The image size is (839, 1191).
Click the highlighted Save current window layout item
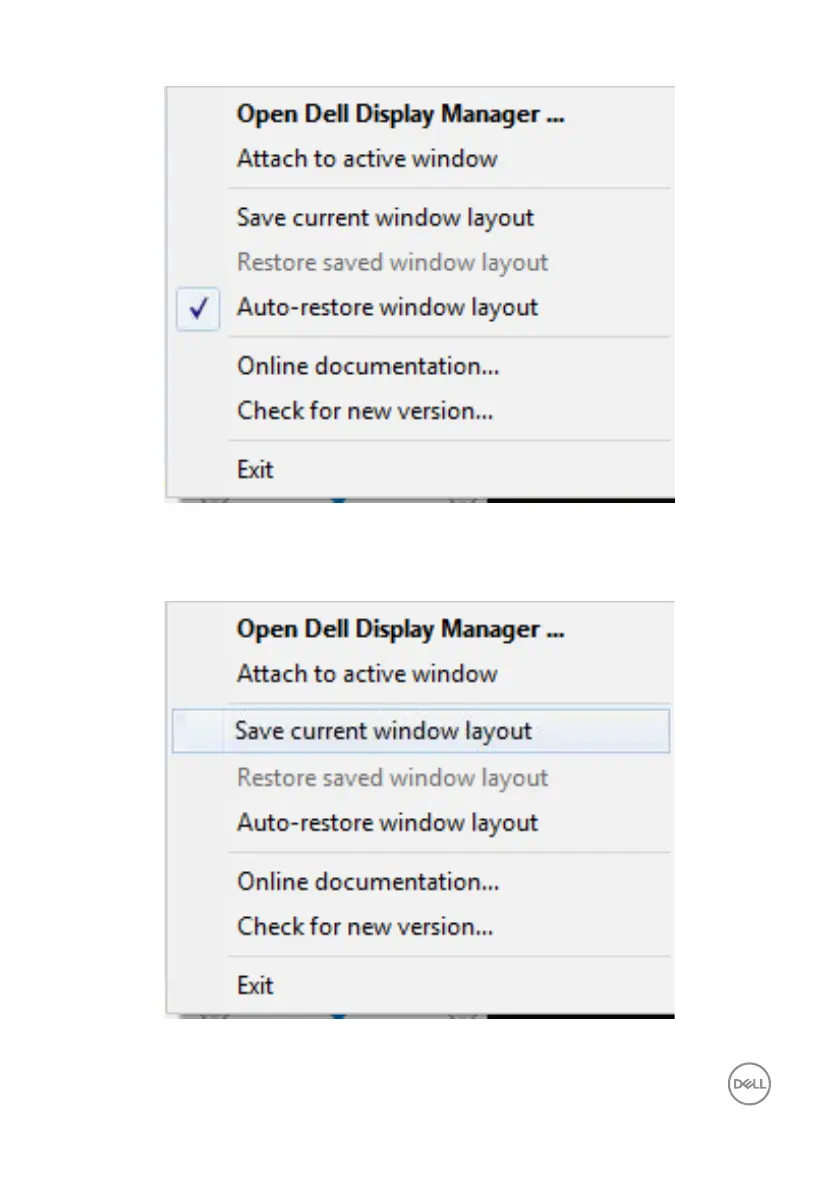383,731
